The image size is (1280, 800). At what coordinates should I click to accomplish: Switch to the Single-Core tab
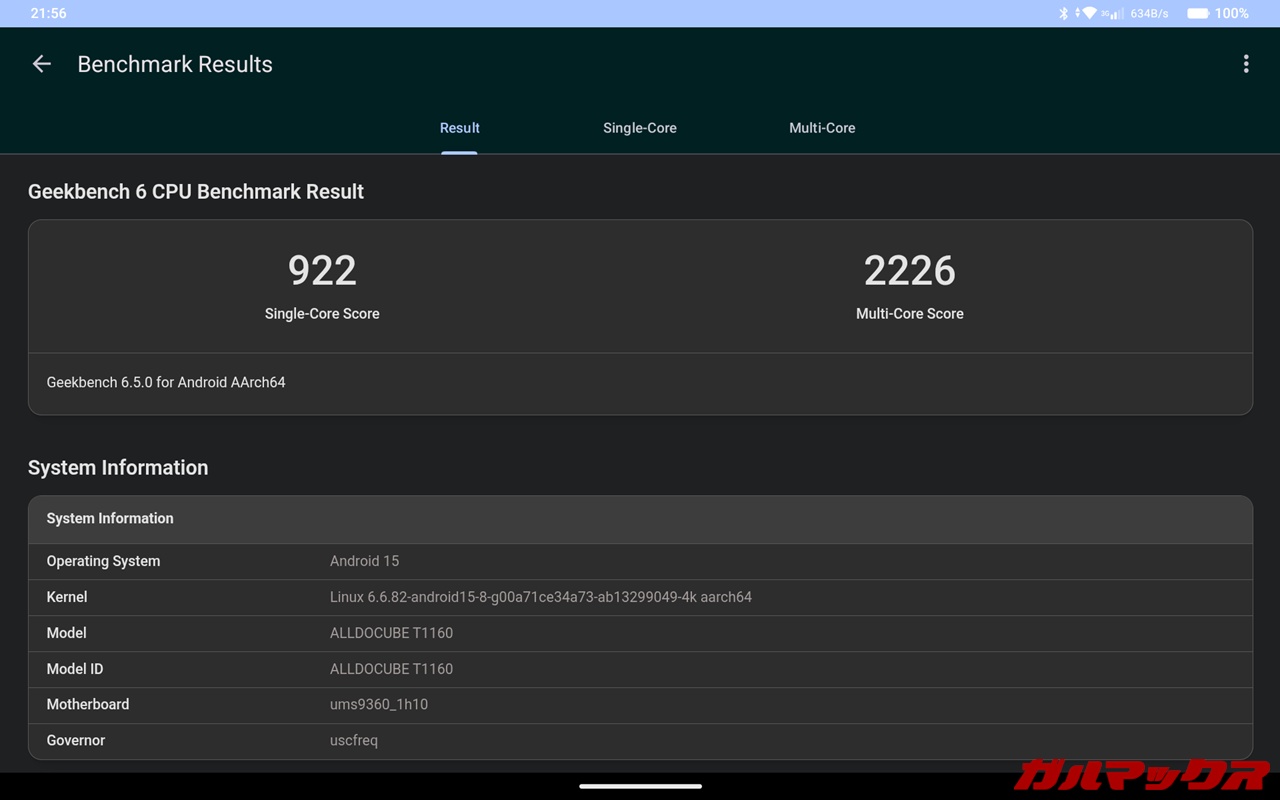[639, 128]
